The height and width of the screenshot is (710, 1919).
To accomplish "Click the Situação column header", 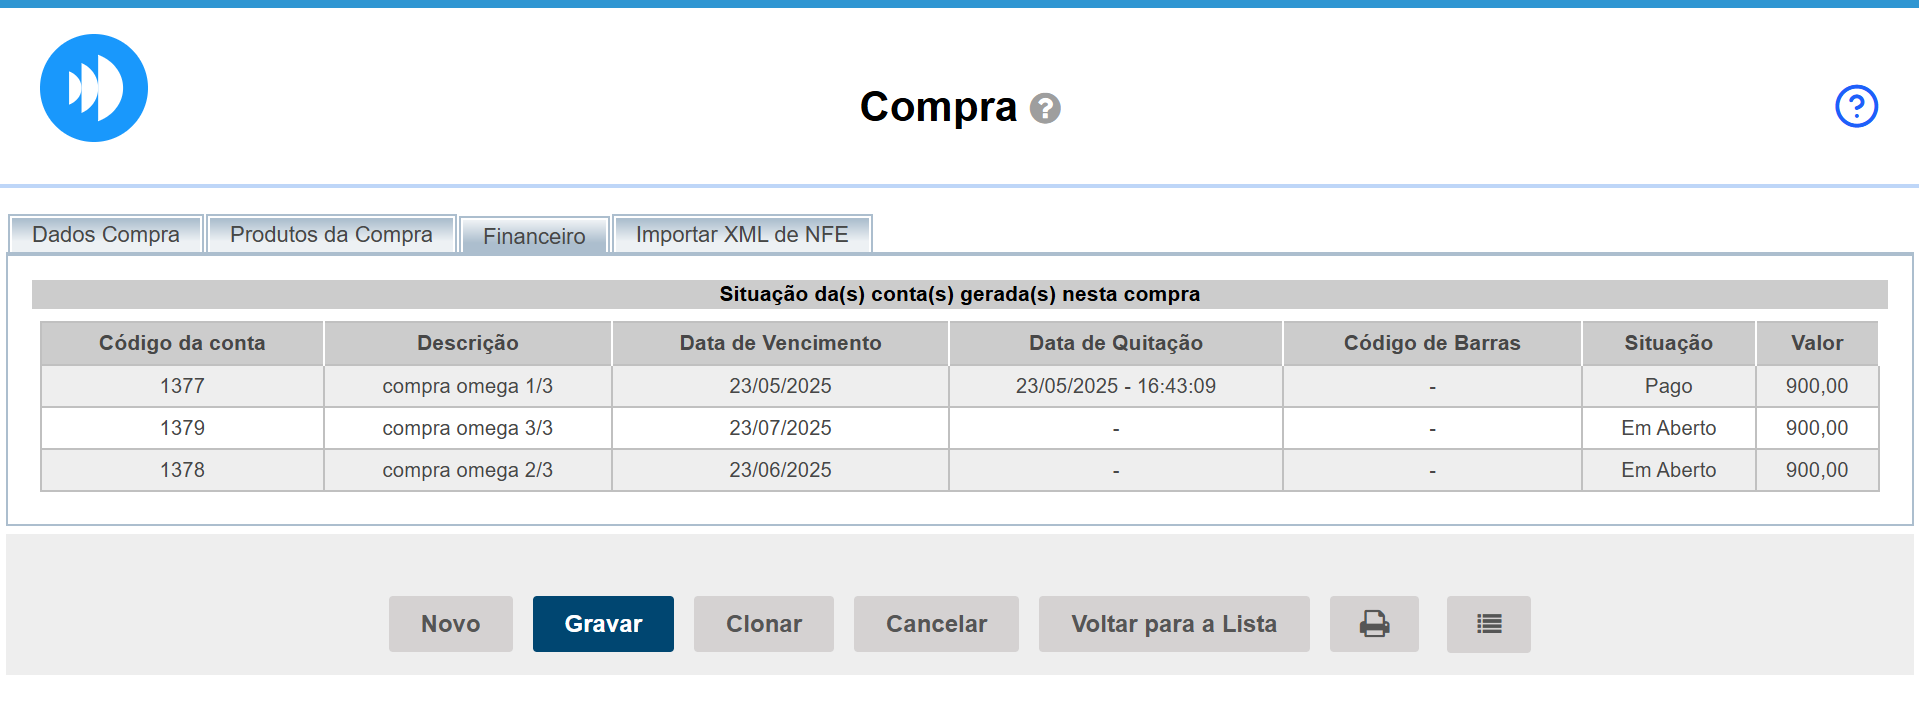I will pyautogui.click(x=1668, y=343).
